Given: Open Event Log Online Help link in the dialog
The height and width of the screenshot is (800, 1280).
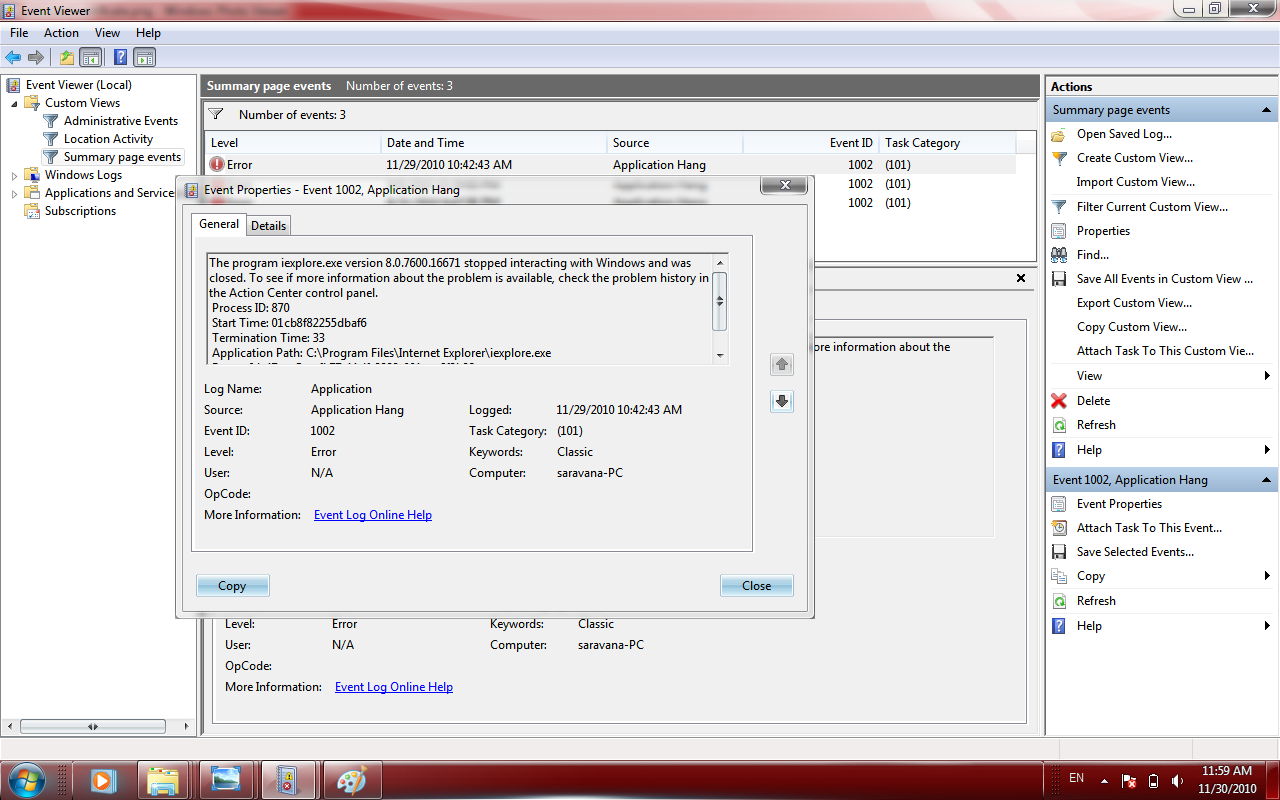Looking at the screenshot, I should point(373,515).
